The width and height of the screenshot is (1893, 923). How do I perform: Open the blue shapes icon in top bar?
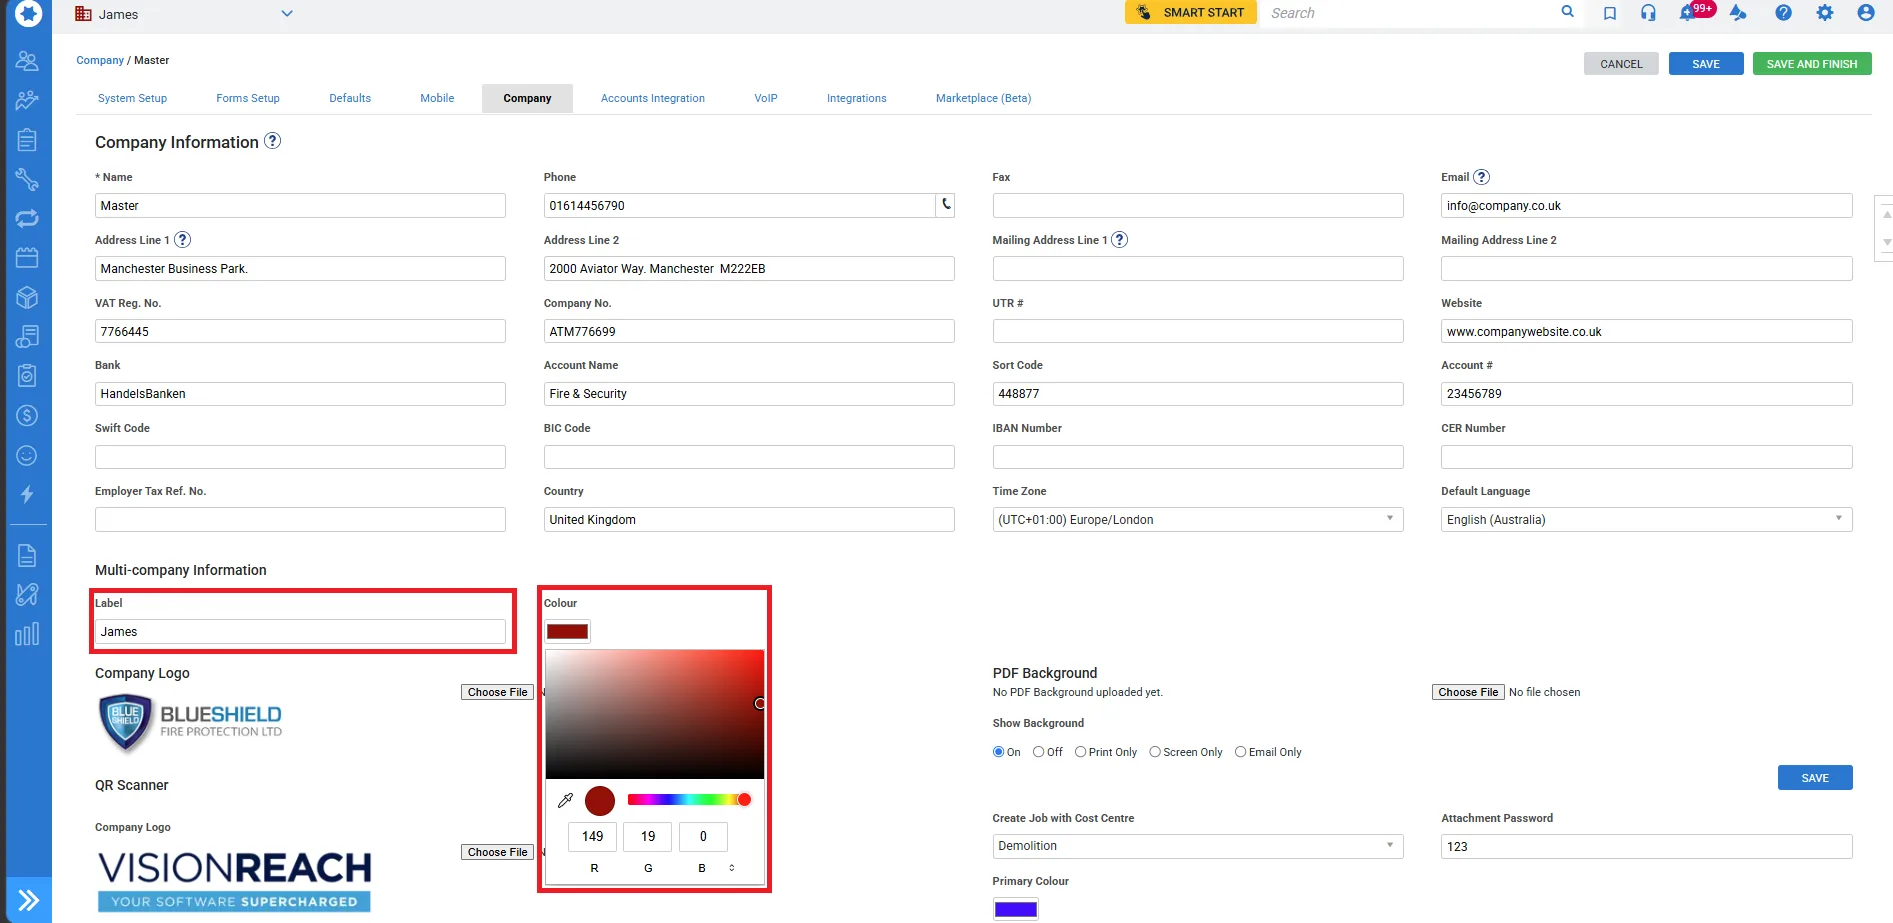[1738, 13]
